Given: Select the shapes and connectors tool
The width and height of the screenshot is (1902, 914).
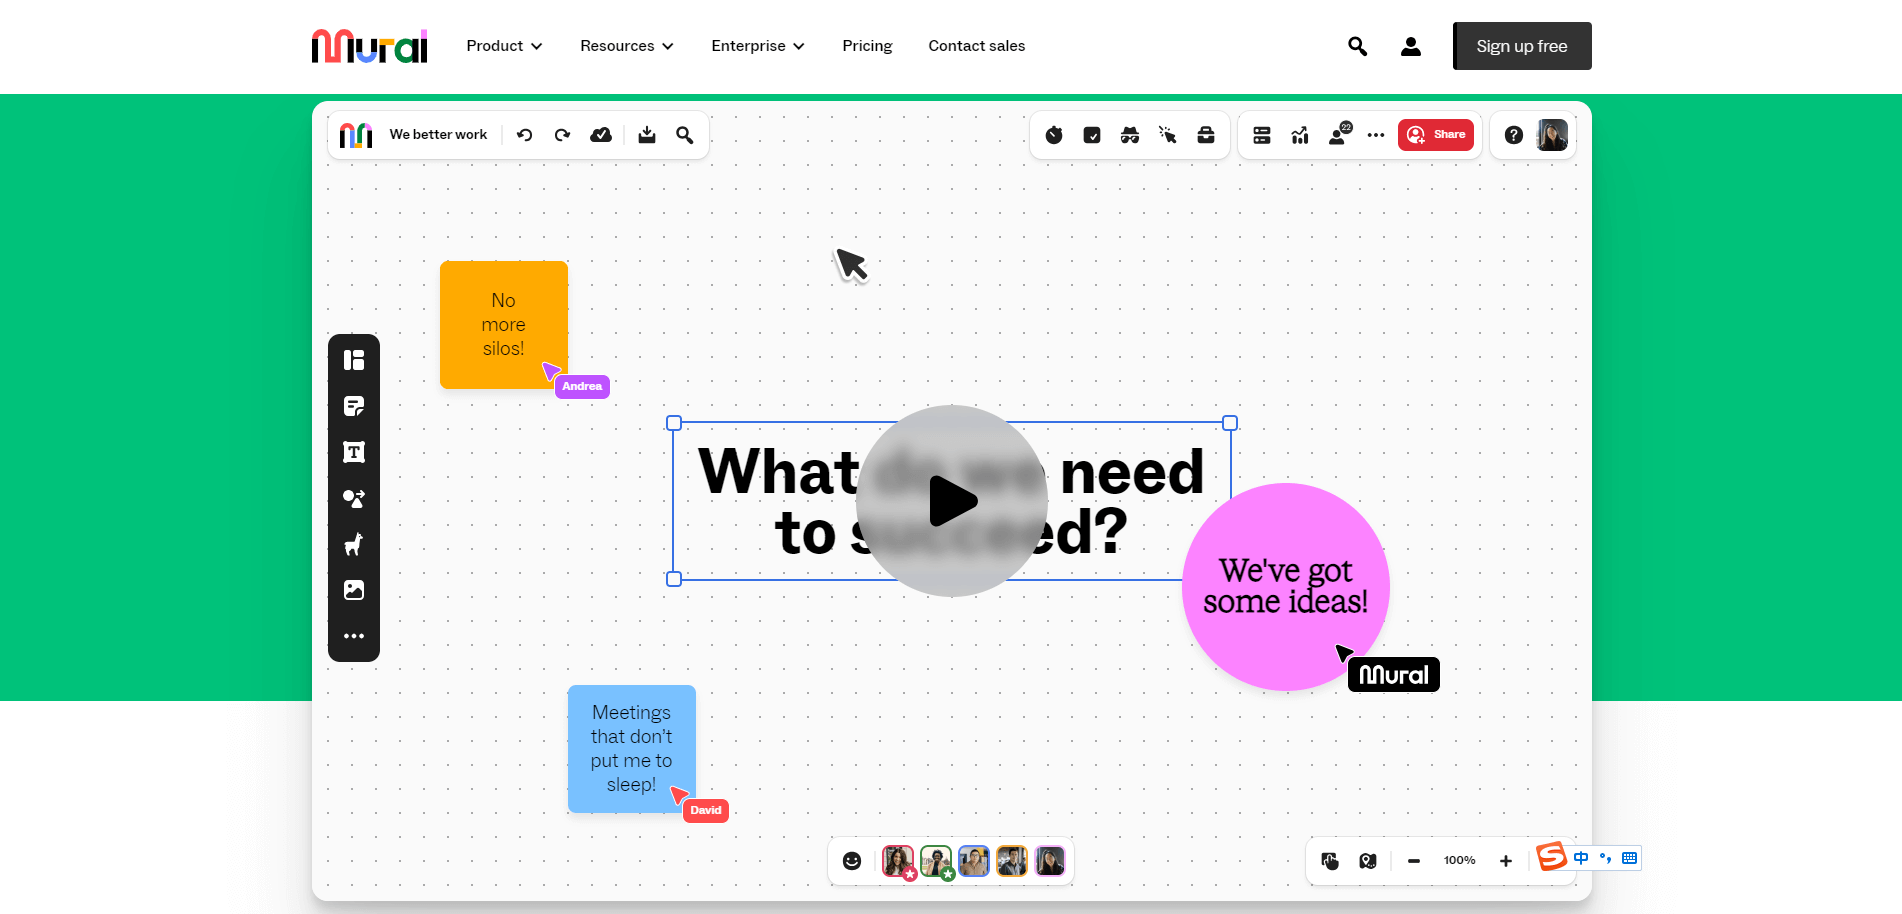Looking at the screenshot, I should tap(354, 498).
